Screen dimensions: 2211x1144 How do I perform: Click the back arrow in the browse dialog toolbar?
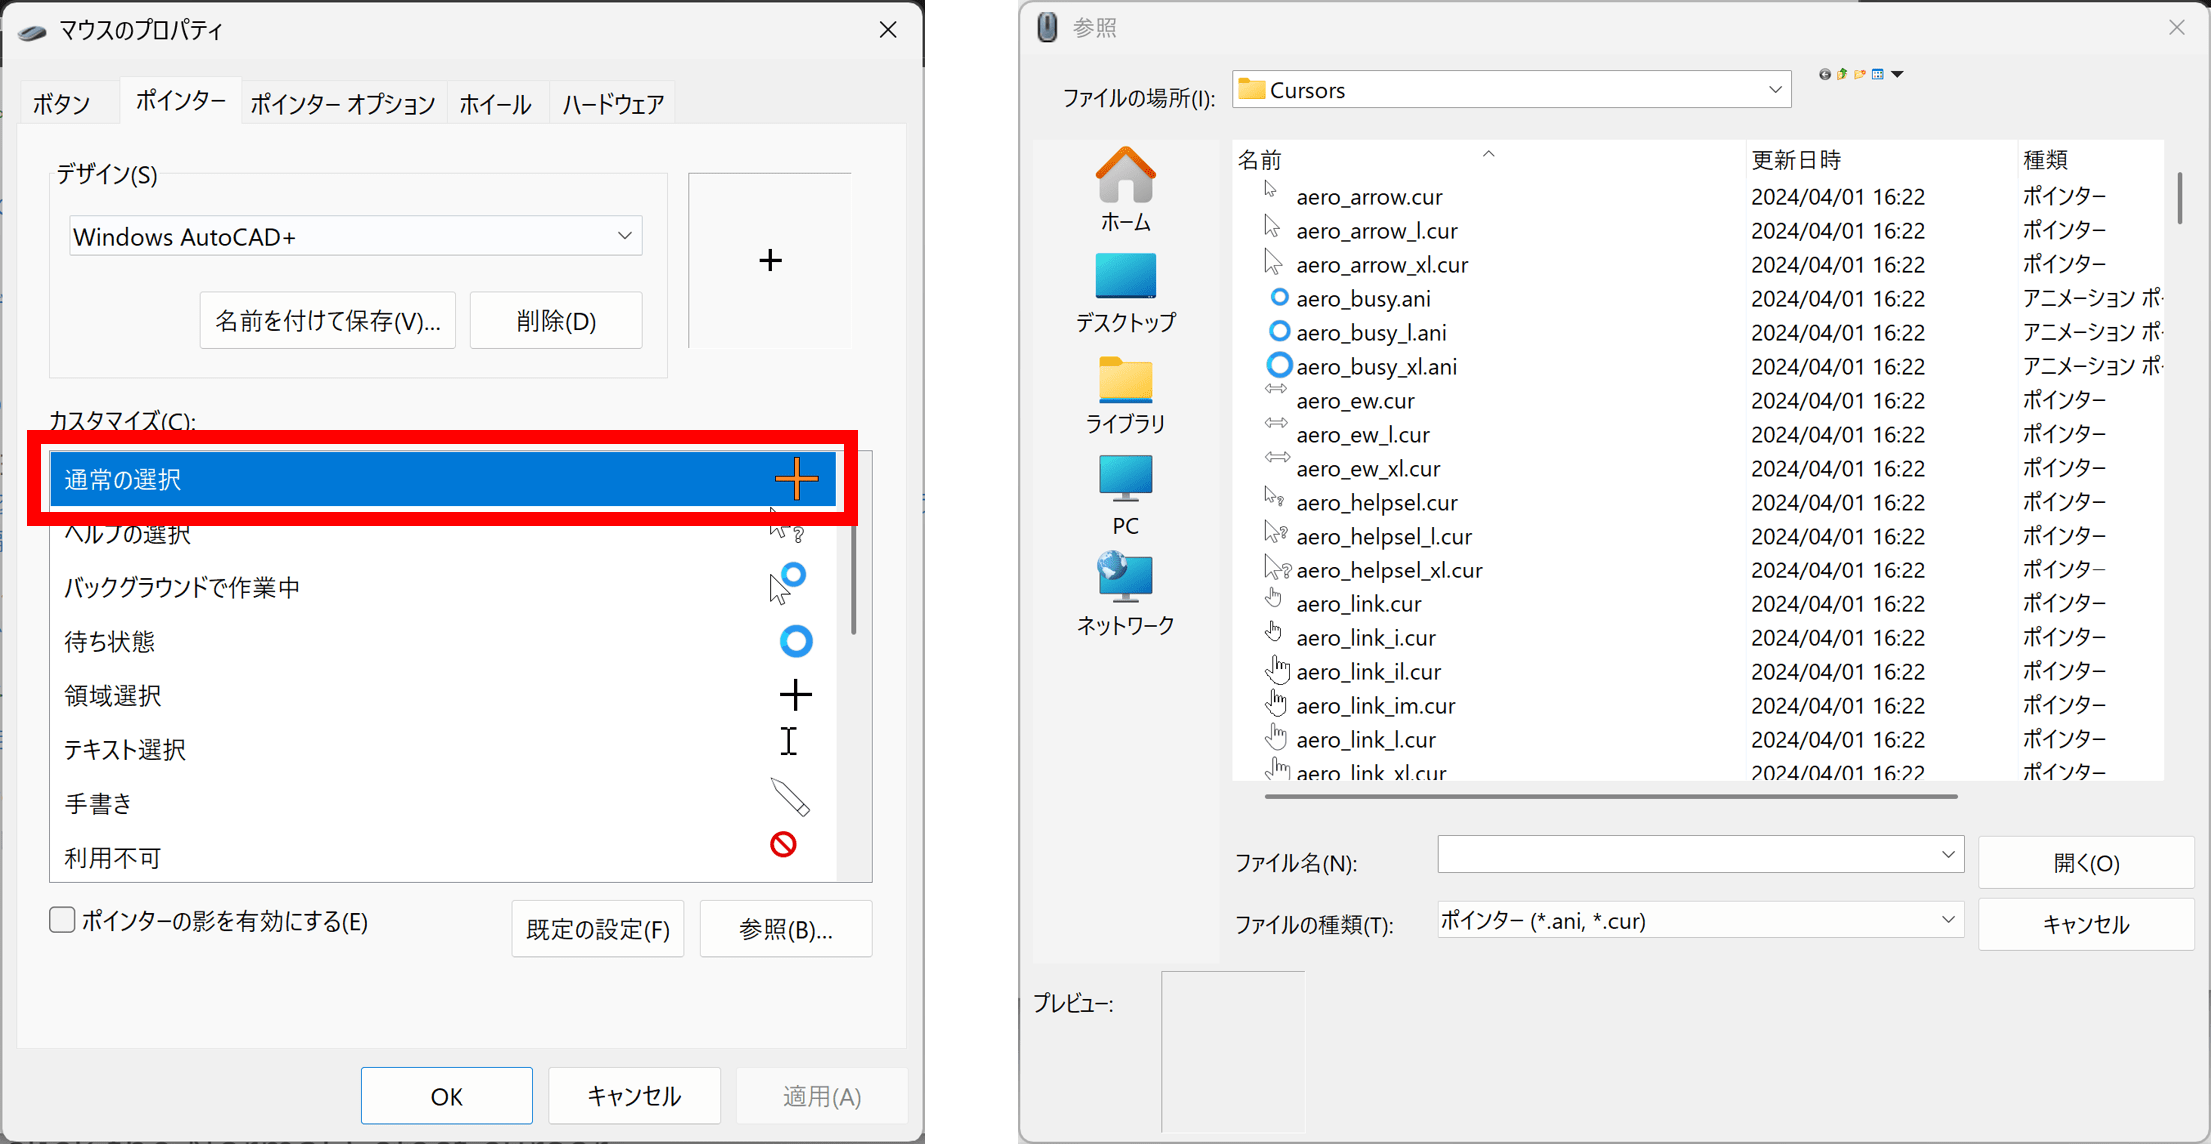[x=1825, y=75]
